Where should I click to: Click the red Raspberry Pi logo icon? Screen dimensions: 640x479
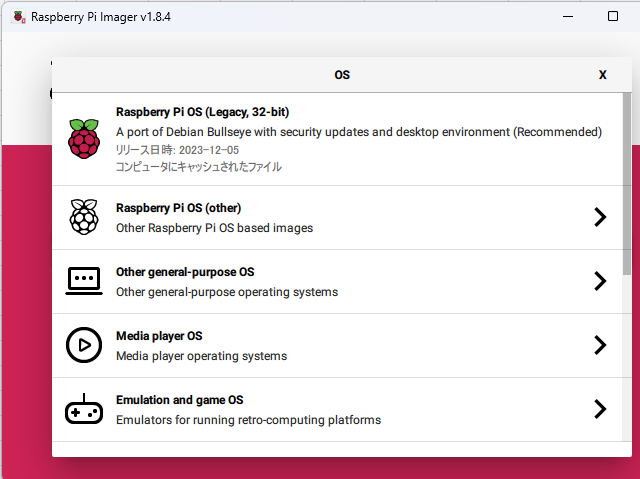coord(84,138)
